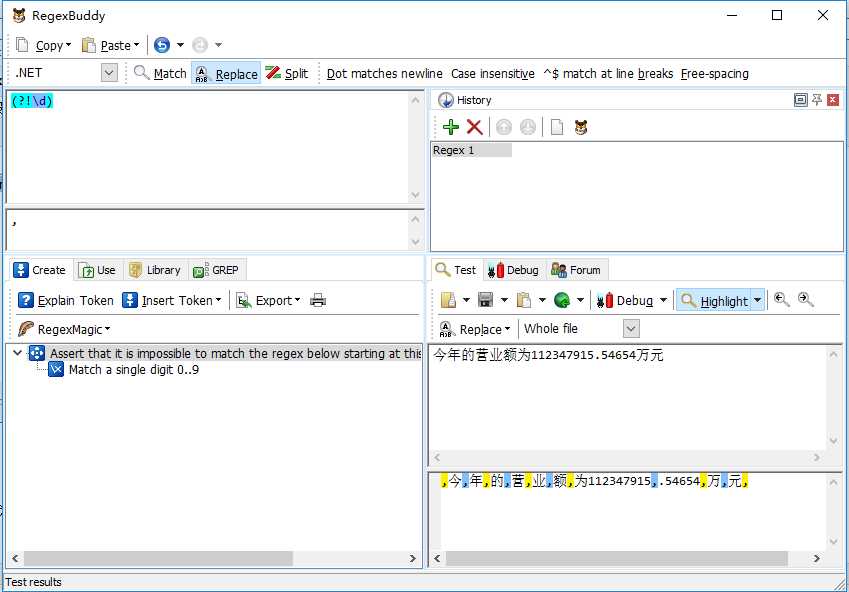
Task: Click the save test file disk icon
Action: 486,300
